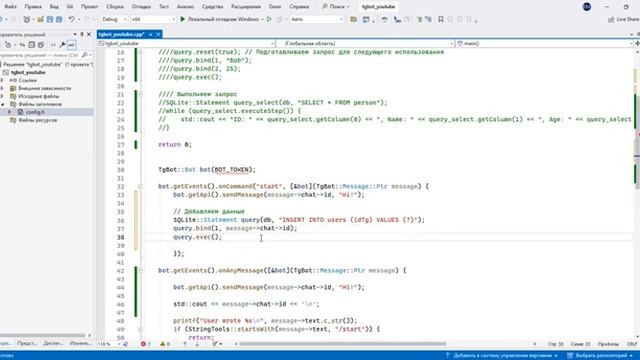This screenshot has height=360, width=640.
Task: Collapse the Файлы заголовков folder
Action: pyautogui.click(x=2, y=104)
